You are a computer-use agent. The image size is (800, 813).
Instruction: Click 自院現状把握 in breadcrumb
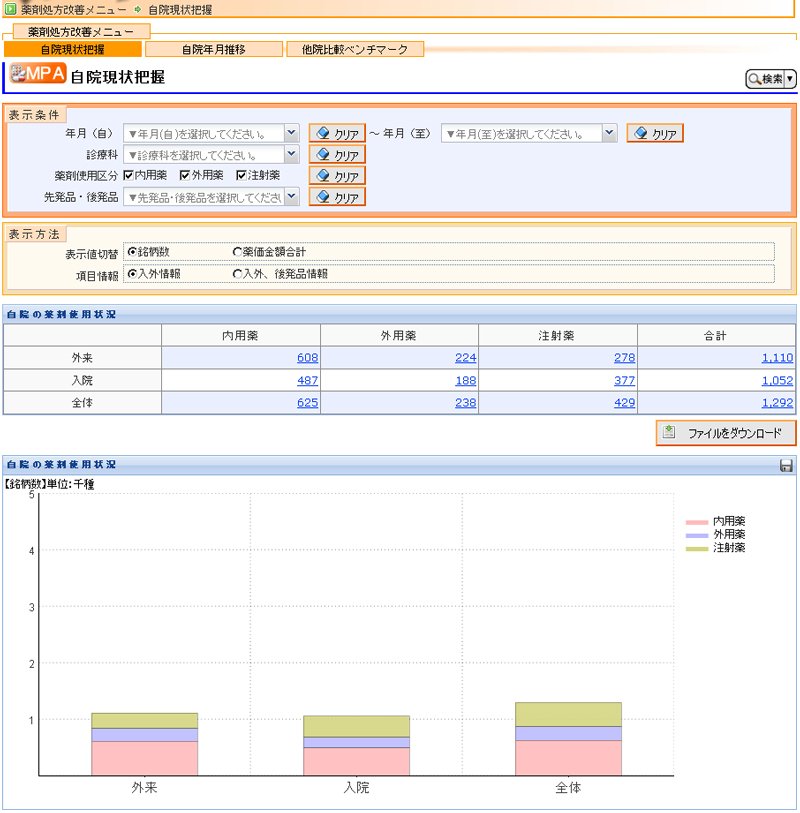180,9
